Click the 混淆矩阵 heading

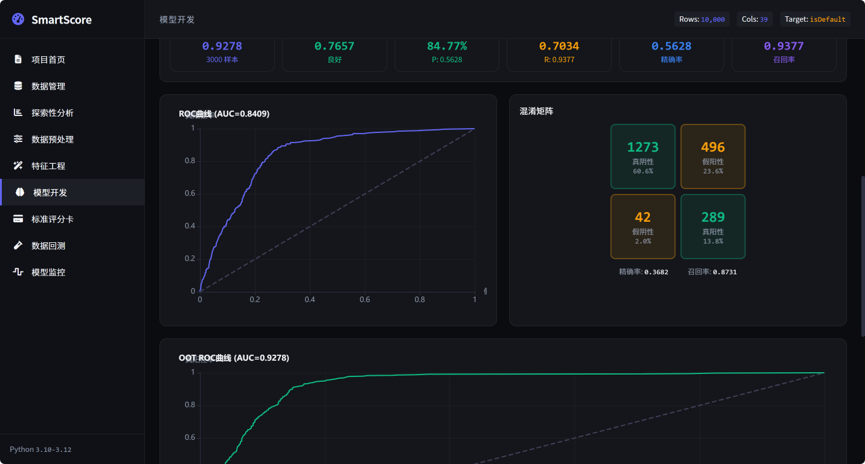(x=536, y=111)
